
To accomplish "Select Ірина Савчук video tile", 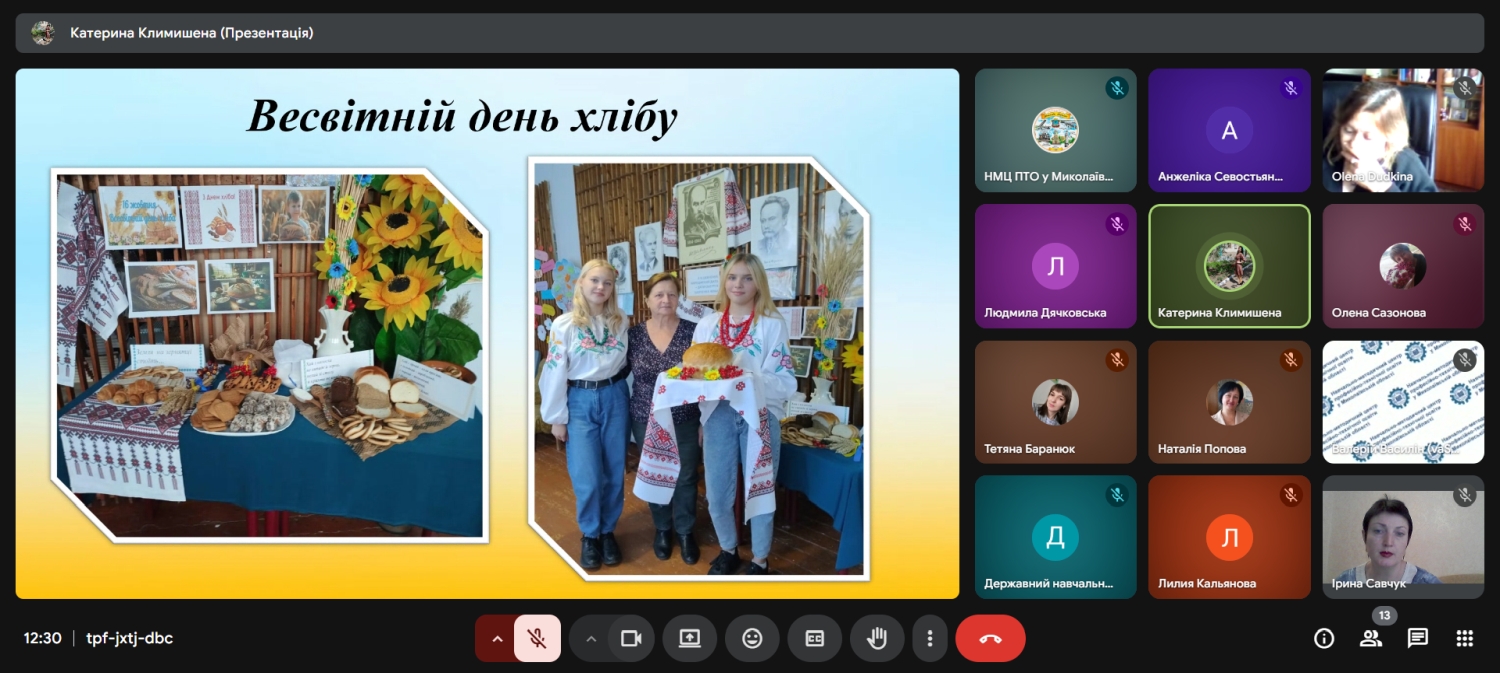I will tap(1403, 537).
